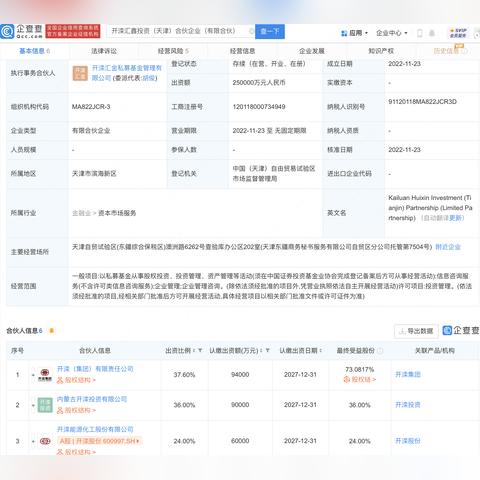Click the blue 查一下 search button
The width and height of the screenshot is (480, 480).
[270, 31]
